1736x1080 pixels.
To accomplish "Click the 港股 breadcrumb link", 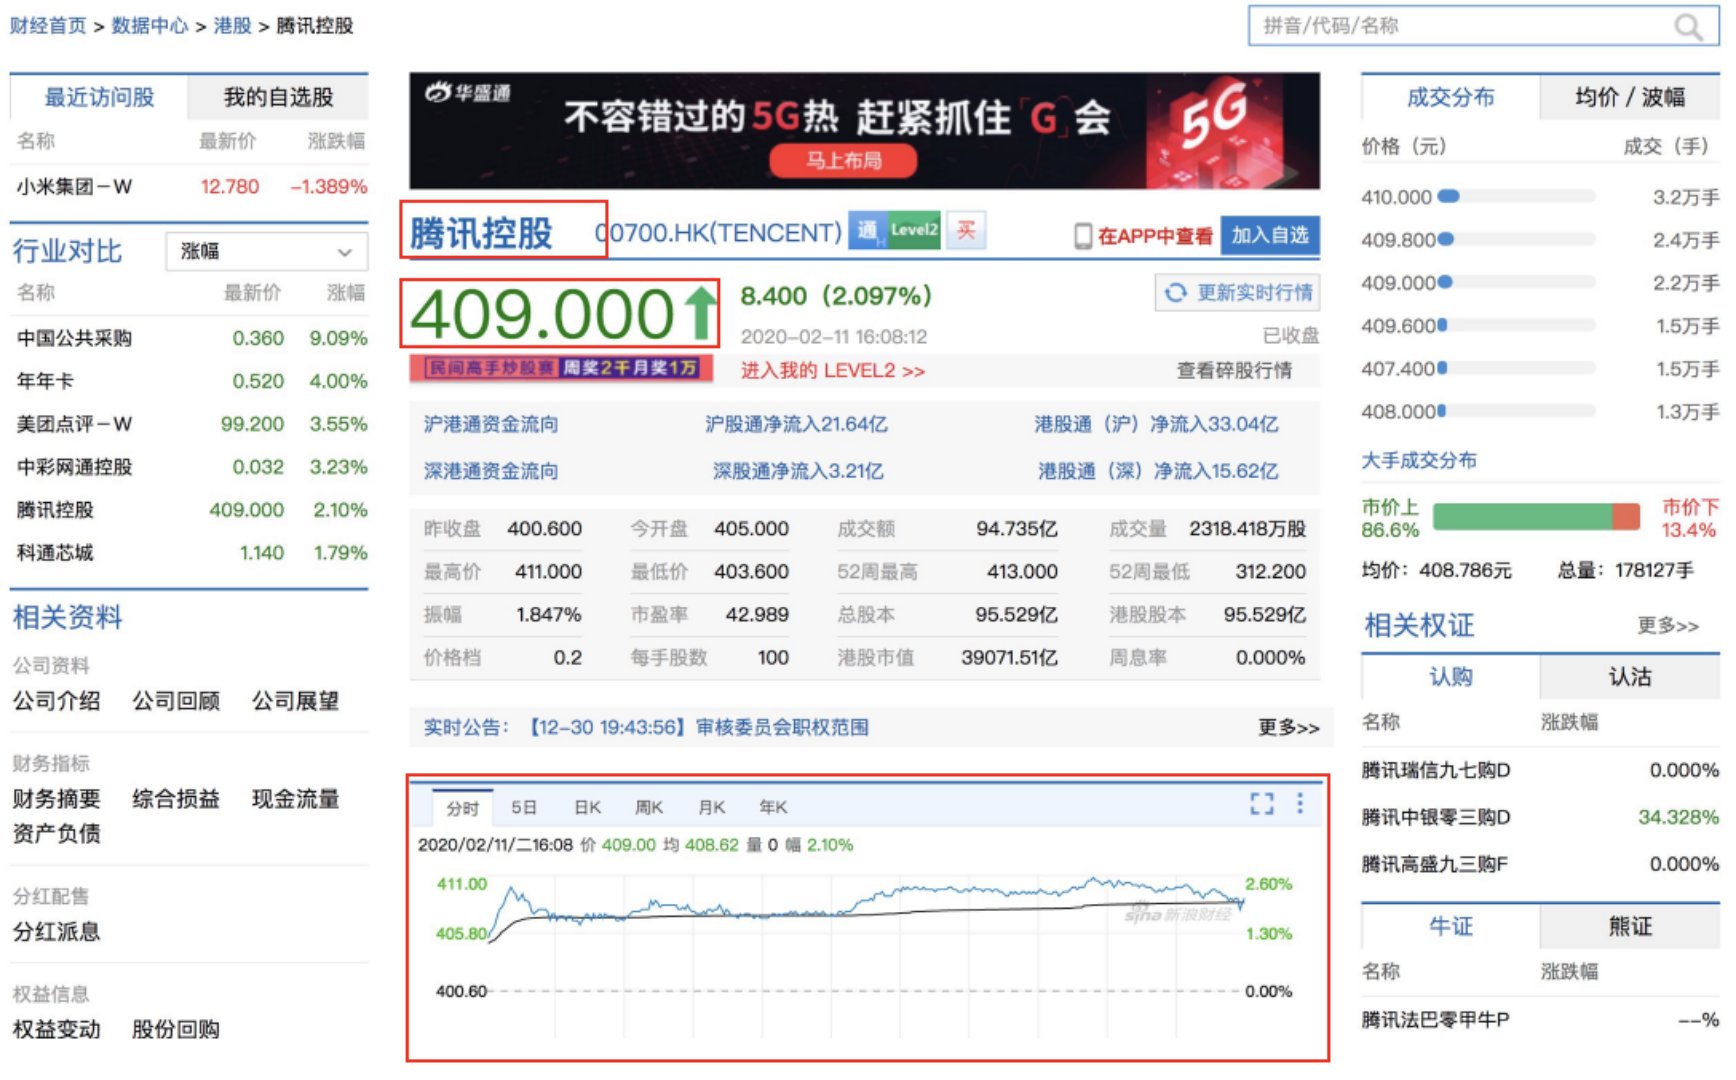I will [232, 26].
